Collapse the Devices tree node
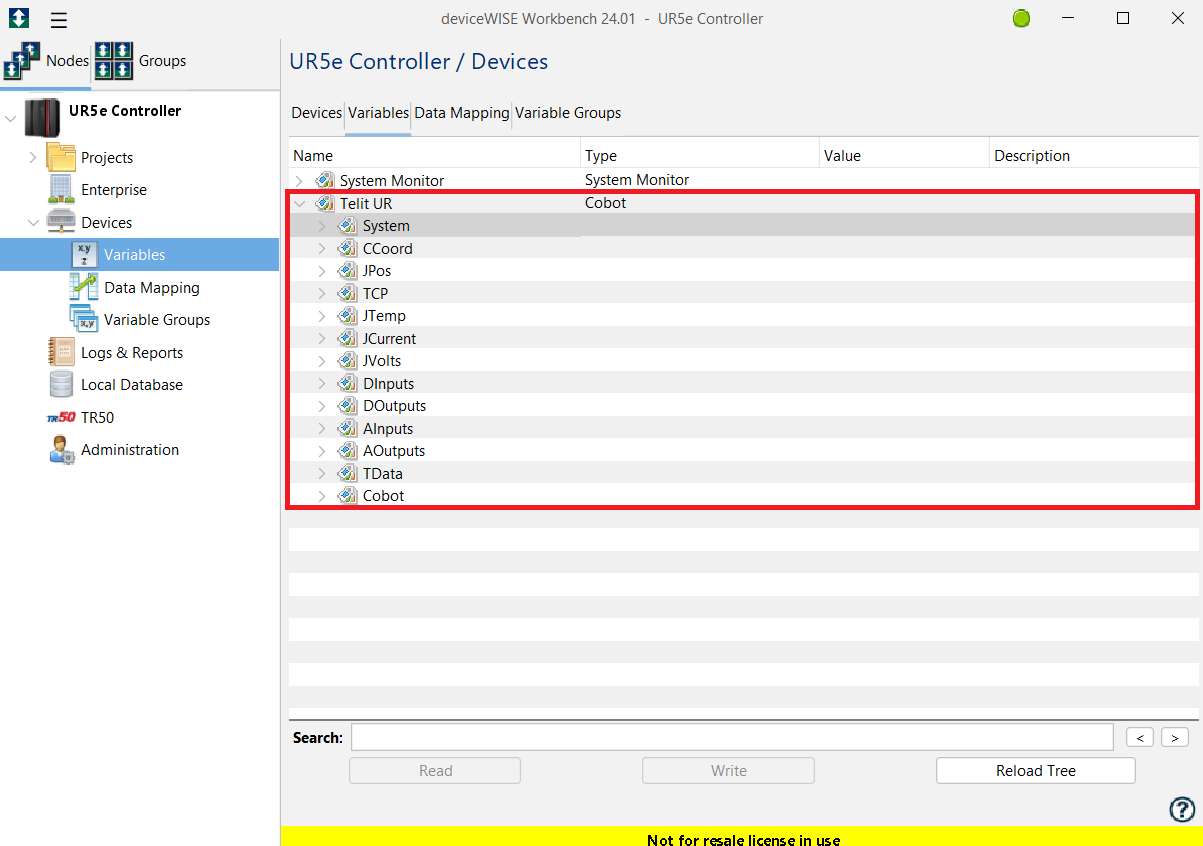 pos(33,222)
